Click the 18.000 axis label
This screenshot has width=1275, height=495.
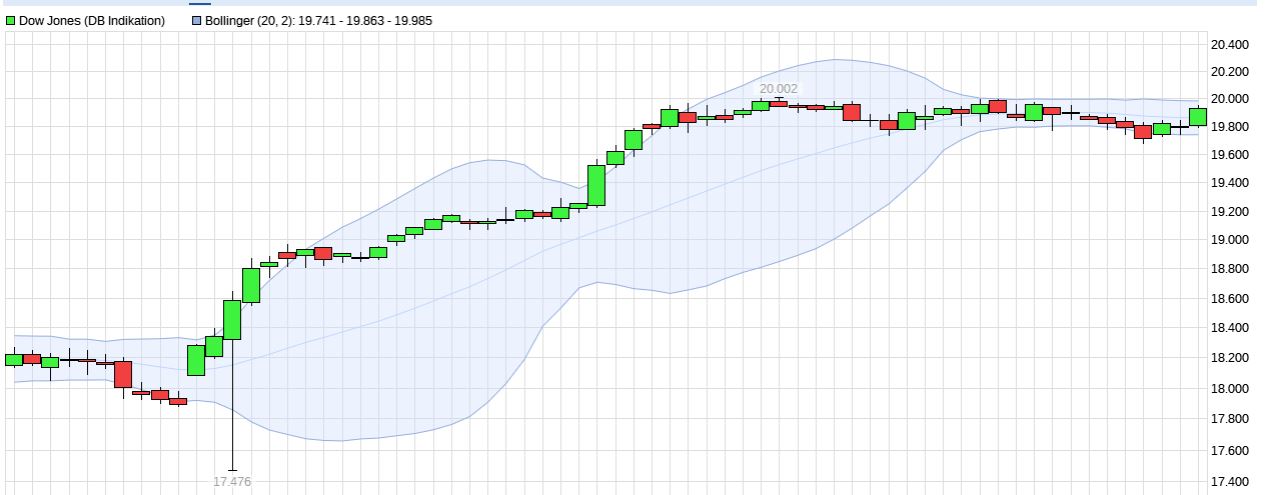coord(1229,389)
